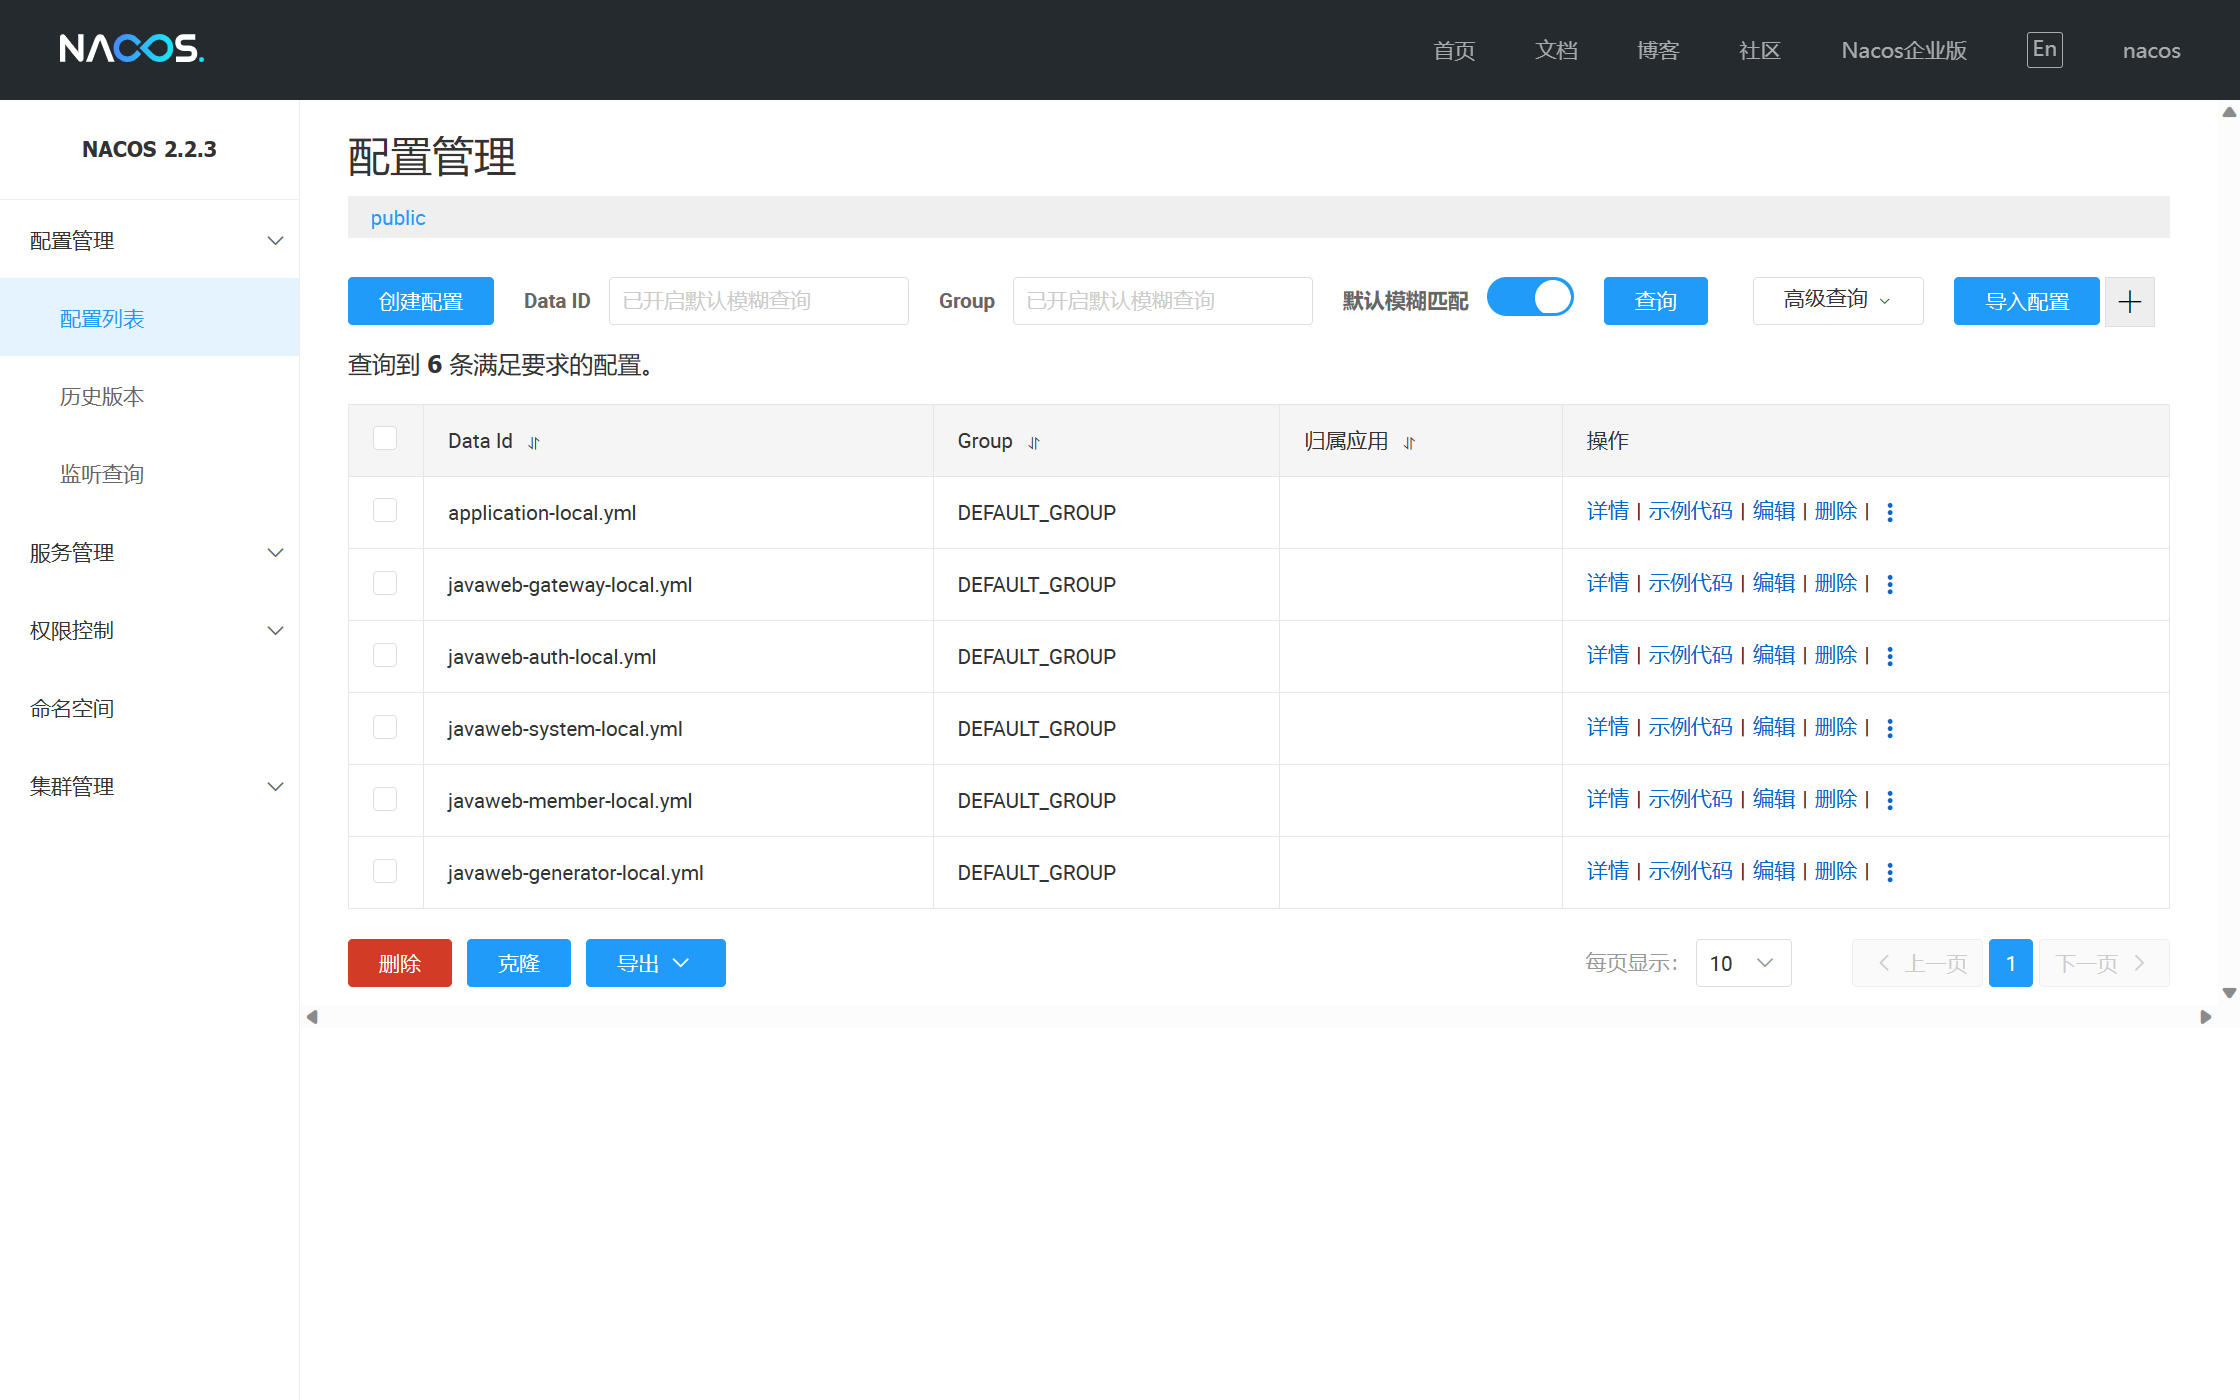
Task: Open more actions for application-local.yml row
Action: click(x=1890, y=511)
